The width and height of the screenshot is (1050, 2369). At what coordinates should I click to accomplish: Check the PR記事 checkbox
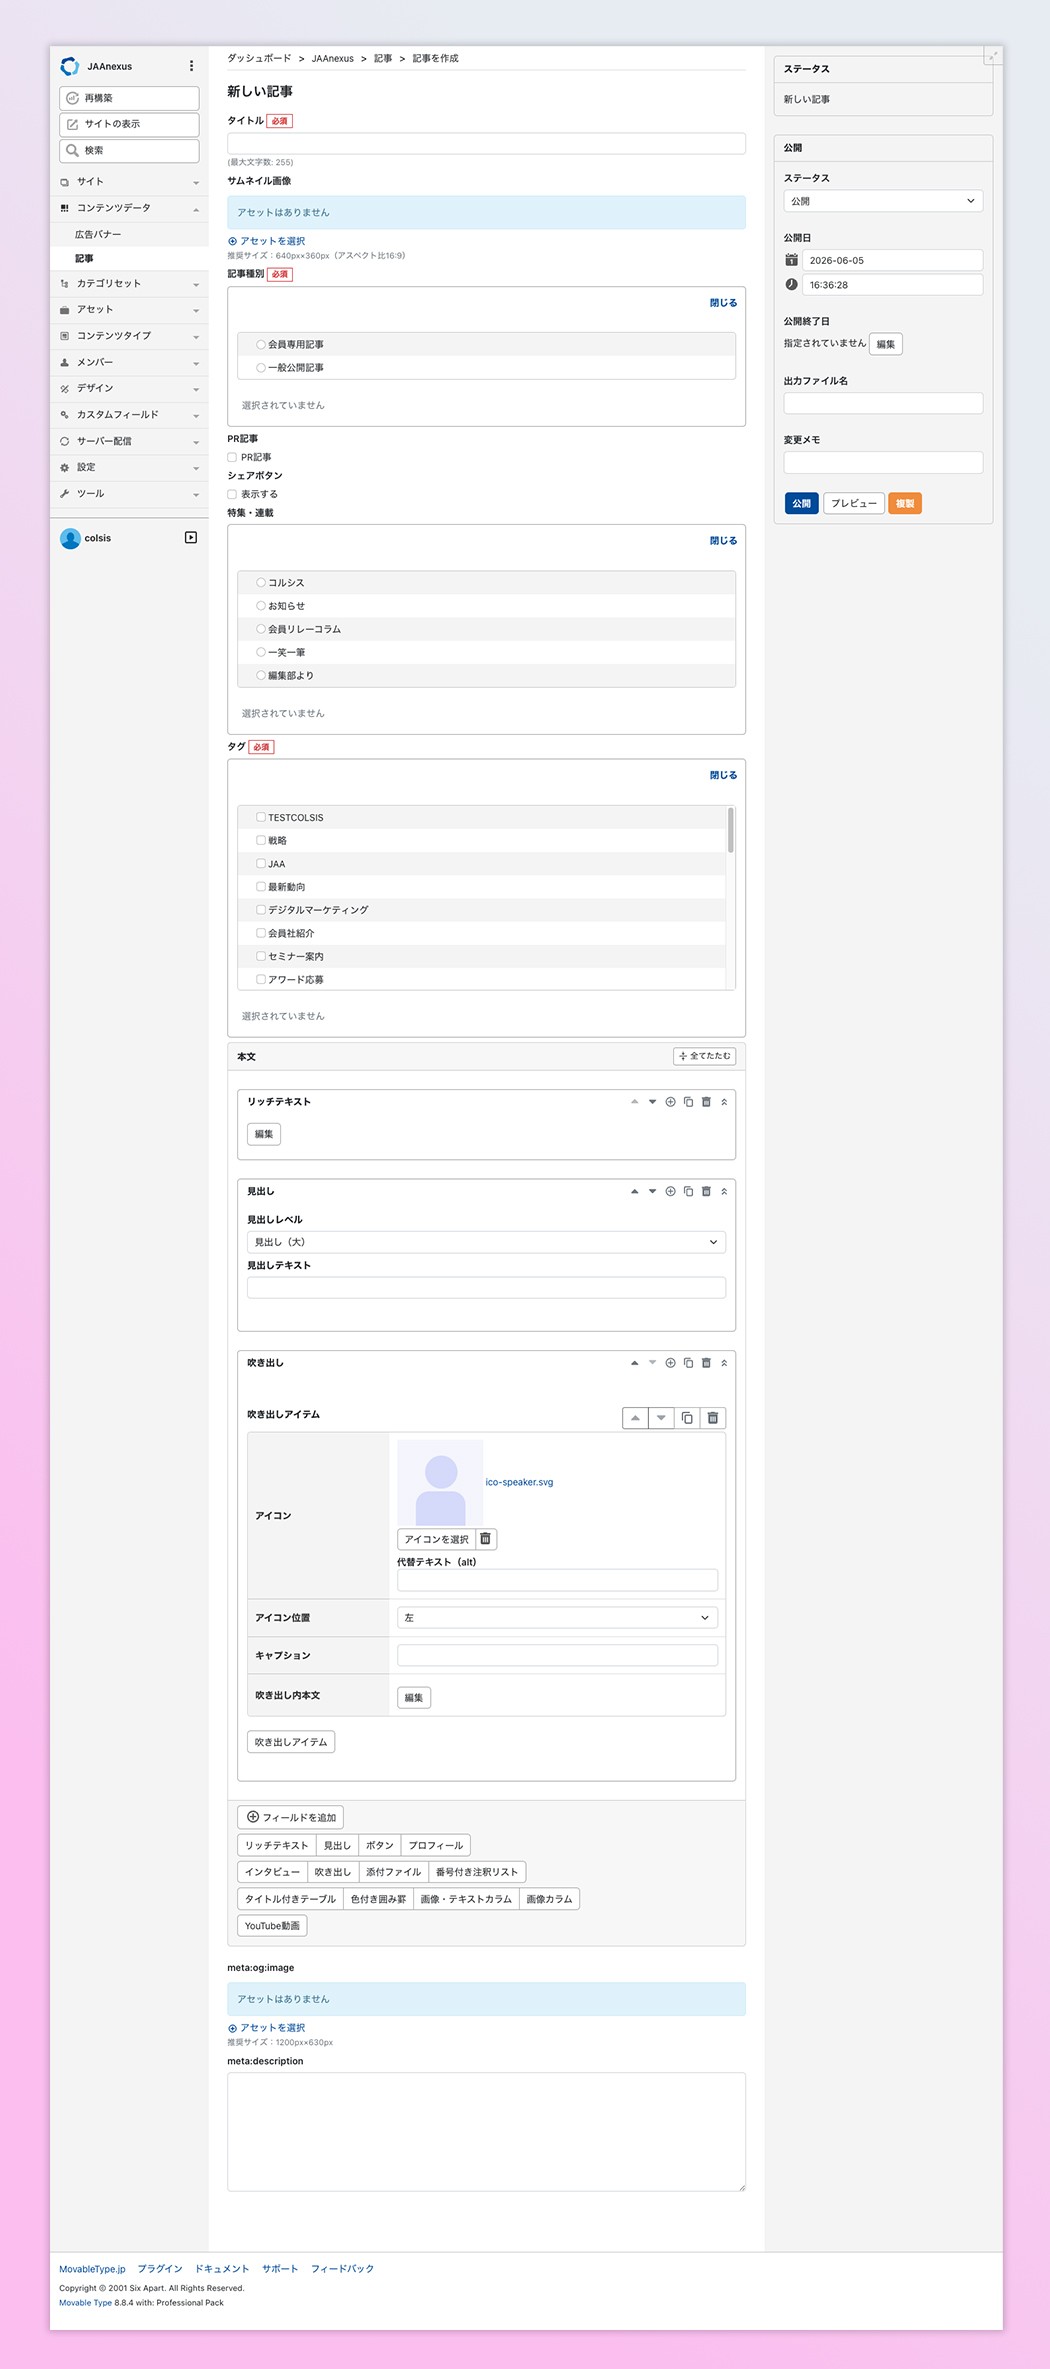pyautogui.click(x=232, y=457)
